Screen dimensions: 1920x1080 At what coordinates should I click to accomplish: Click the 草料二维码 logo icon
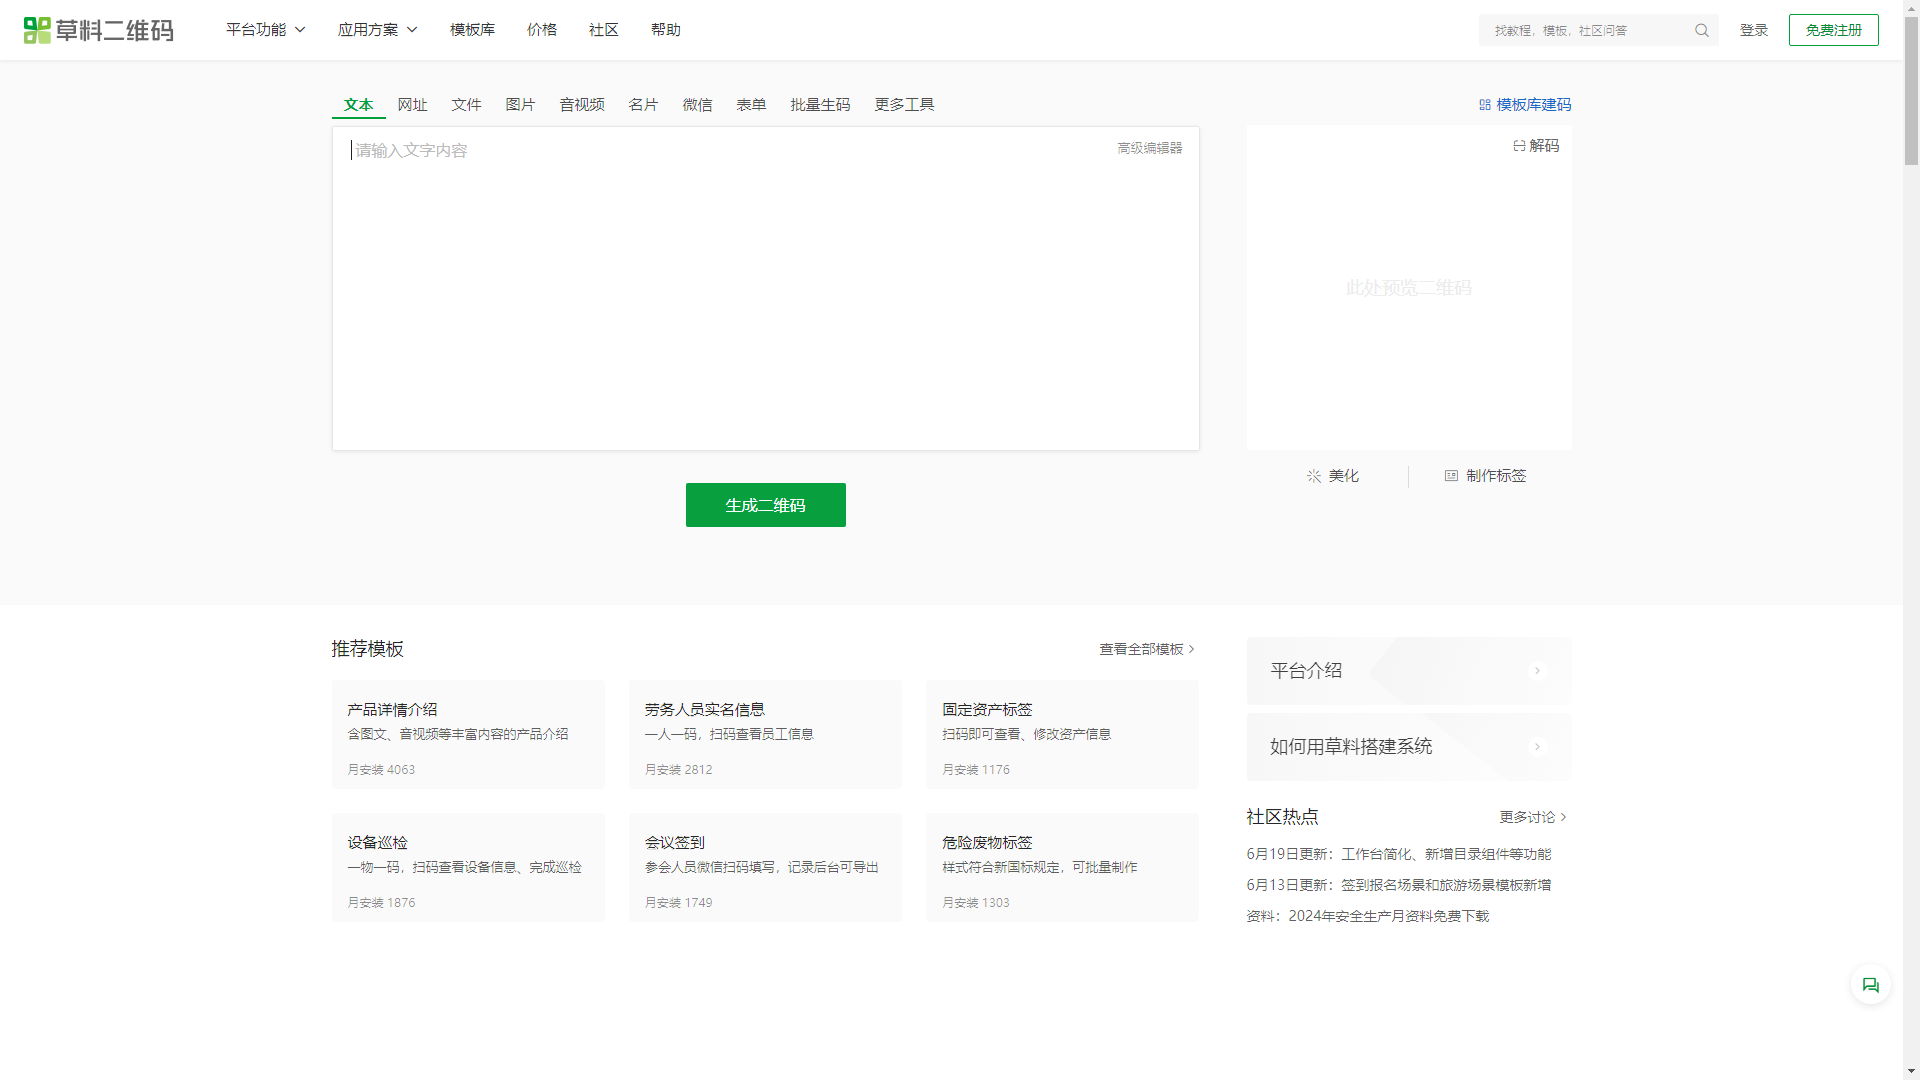[x=35, y=30]
